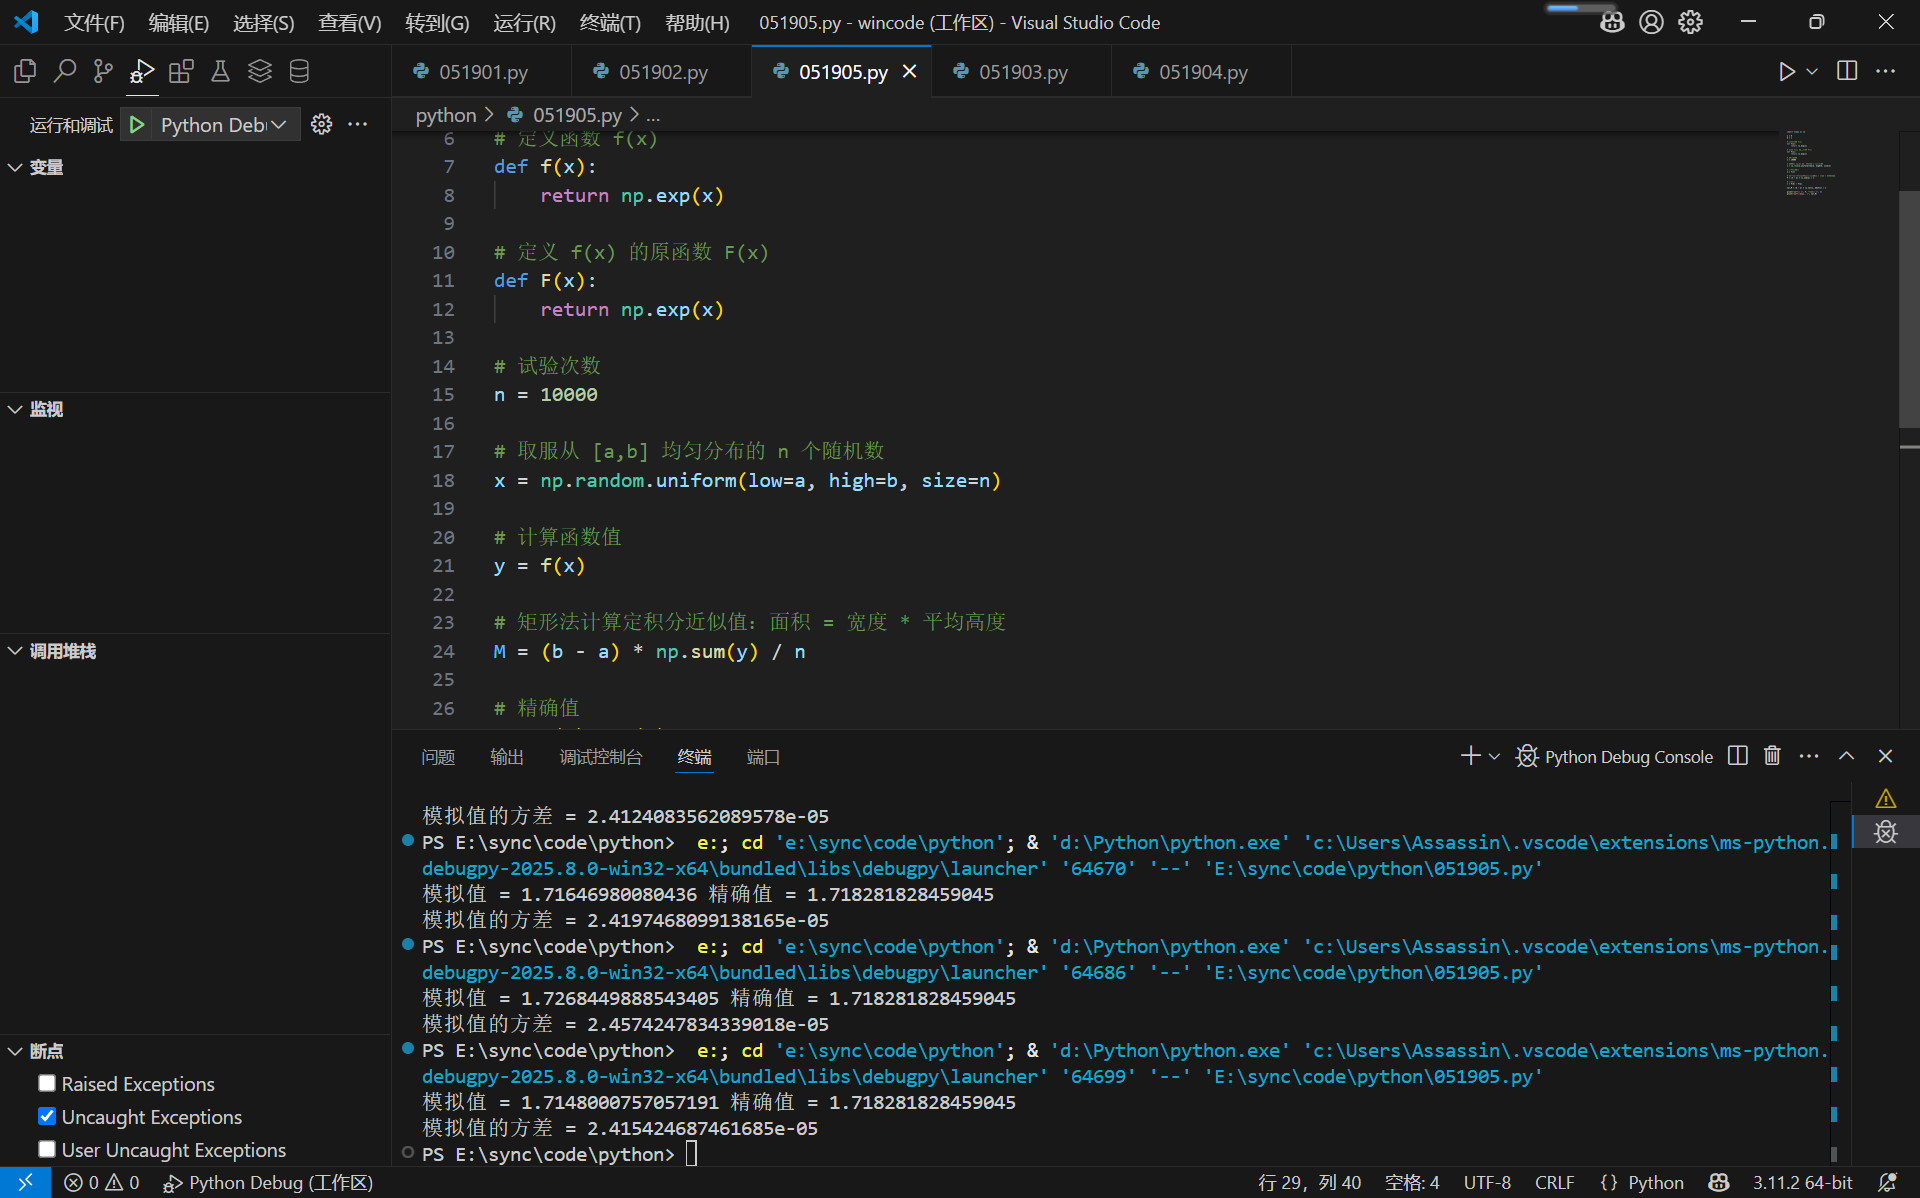Open the Source Control view icon

[x=103, y=71]
